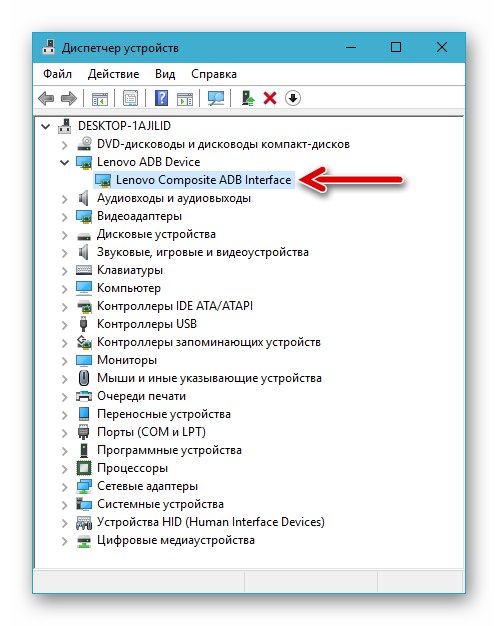Expand DVD-дисководы и дисководы компакт-дисков

pos(65,145)
